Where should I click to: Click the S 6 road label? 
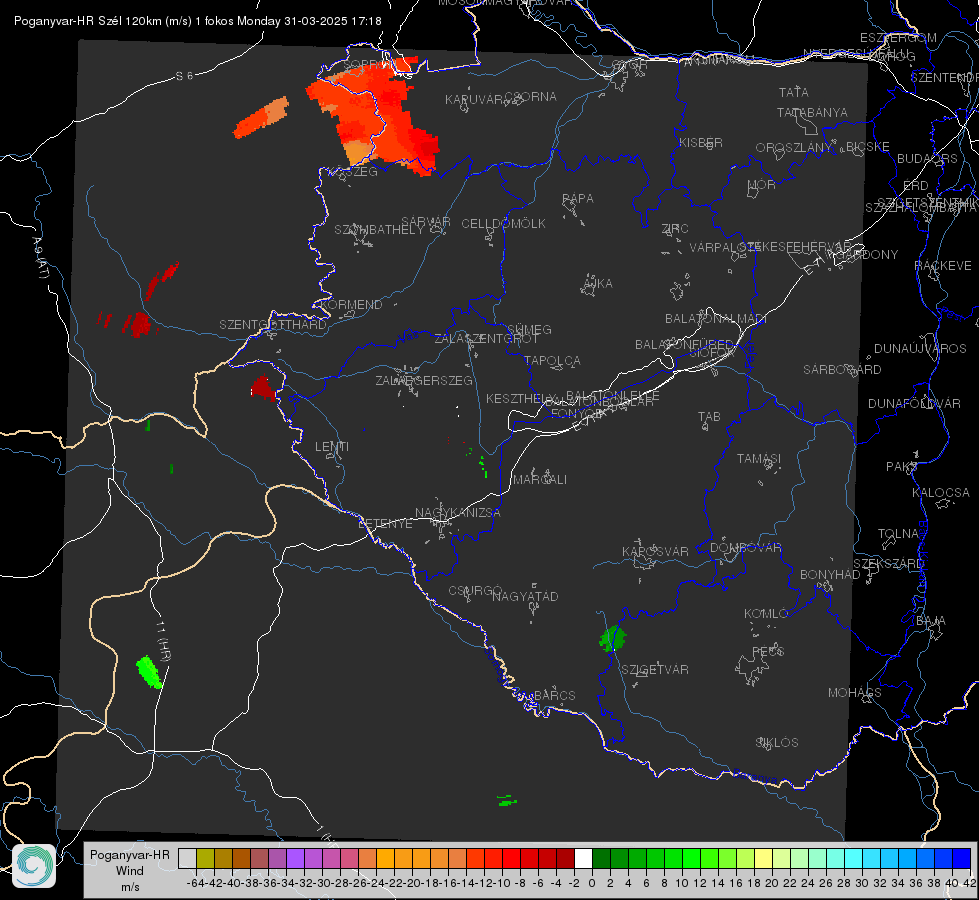(184, 76)
